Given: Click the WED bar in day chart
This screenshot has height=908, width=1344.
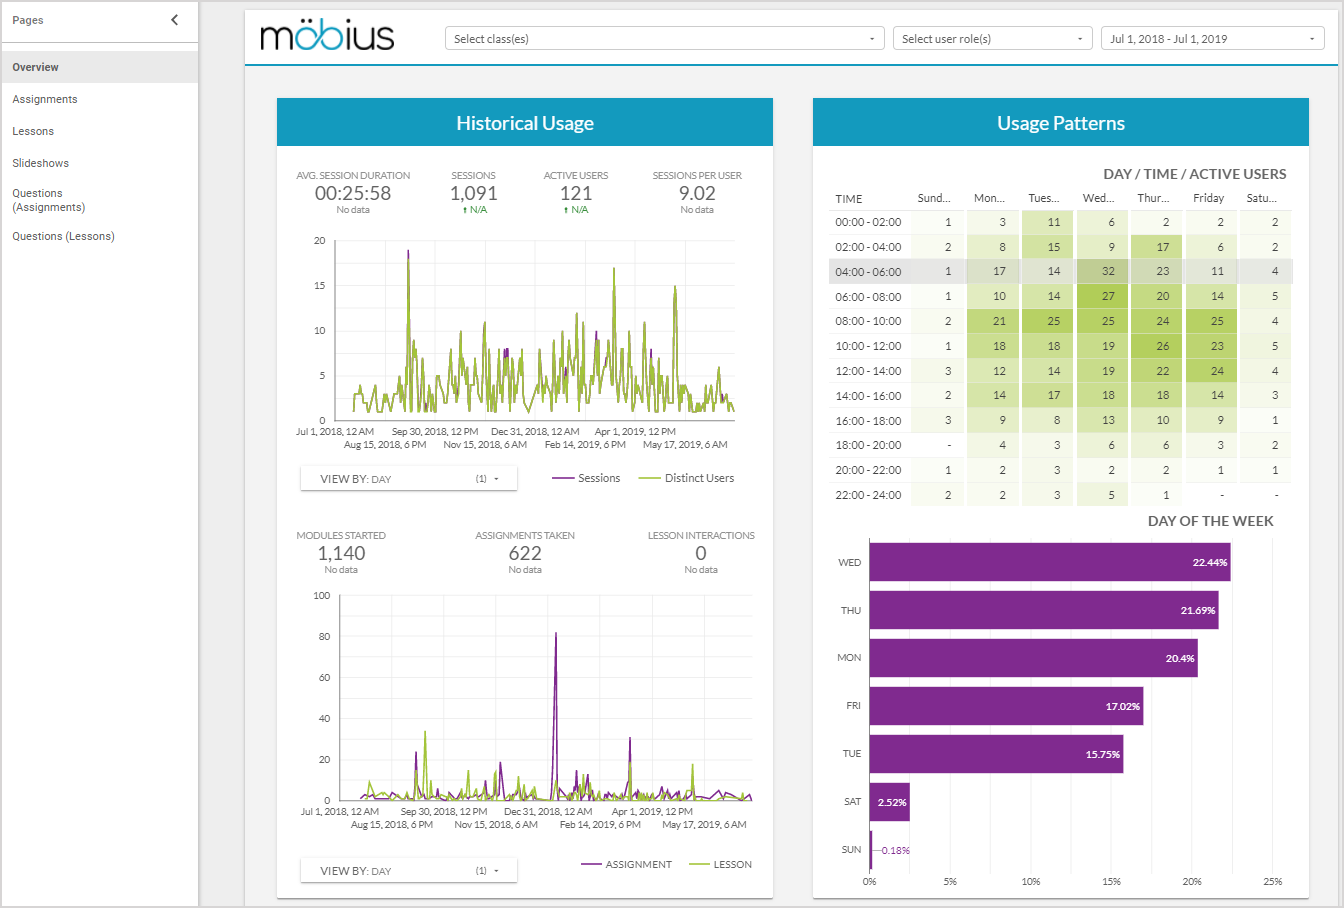Looking at the screenshot, I should click(x=1049, y=562).
